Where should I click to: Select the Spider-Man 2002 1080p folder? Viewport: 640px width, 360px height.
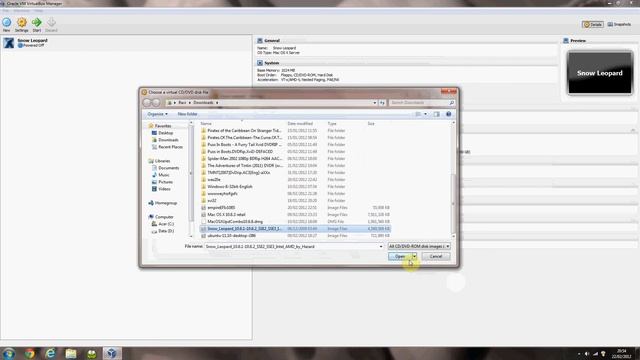[295, 158]
